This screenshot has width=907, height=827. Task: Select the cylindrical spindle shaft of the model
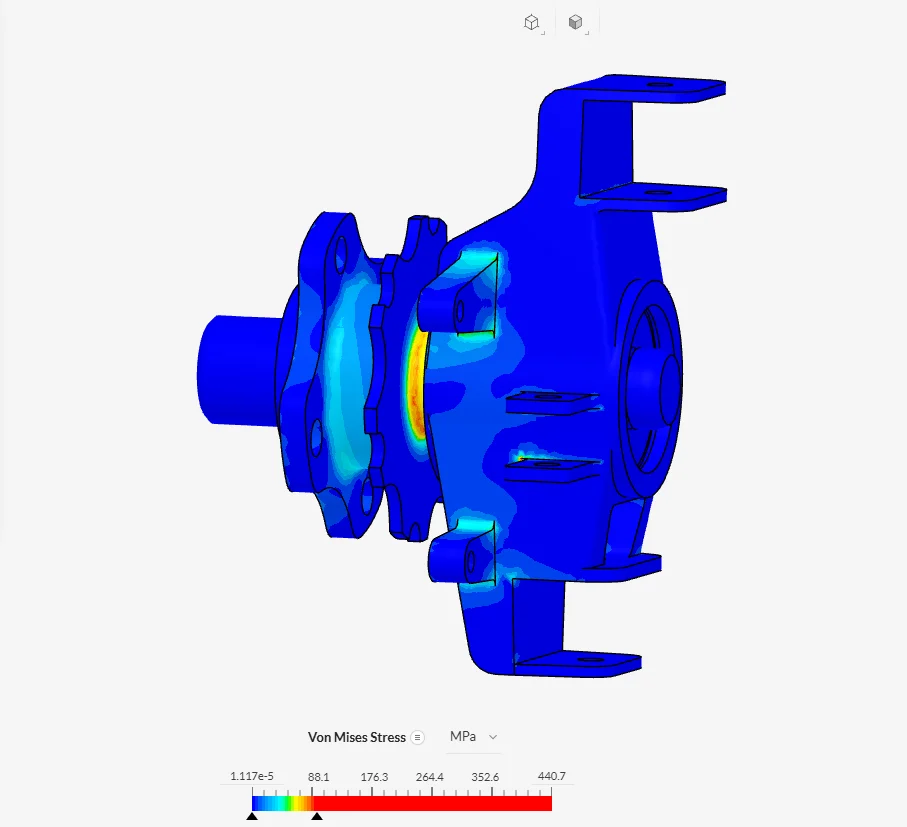238,370
